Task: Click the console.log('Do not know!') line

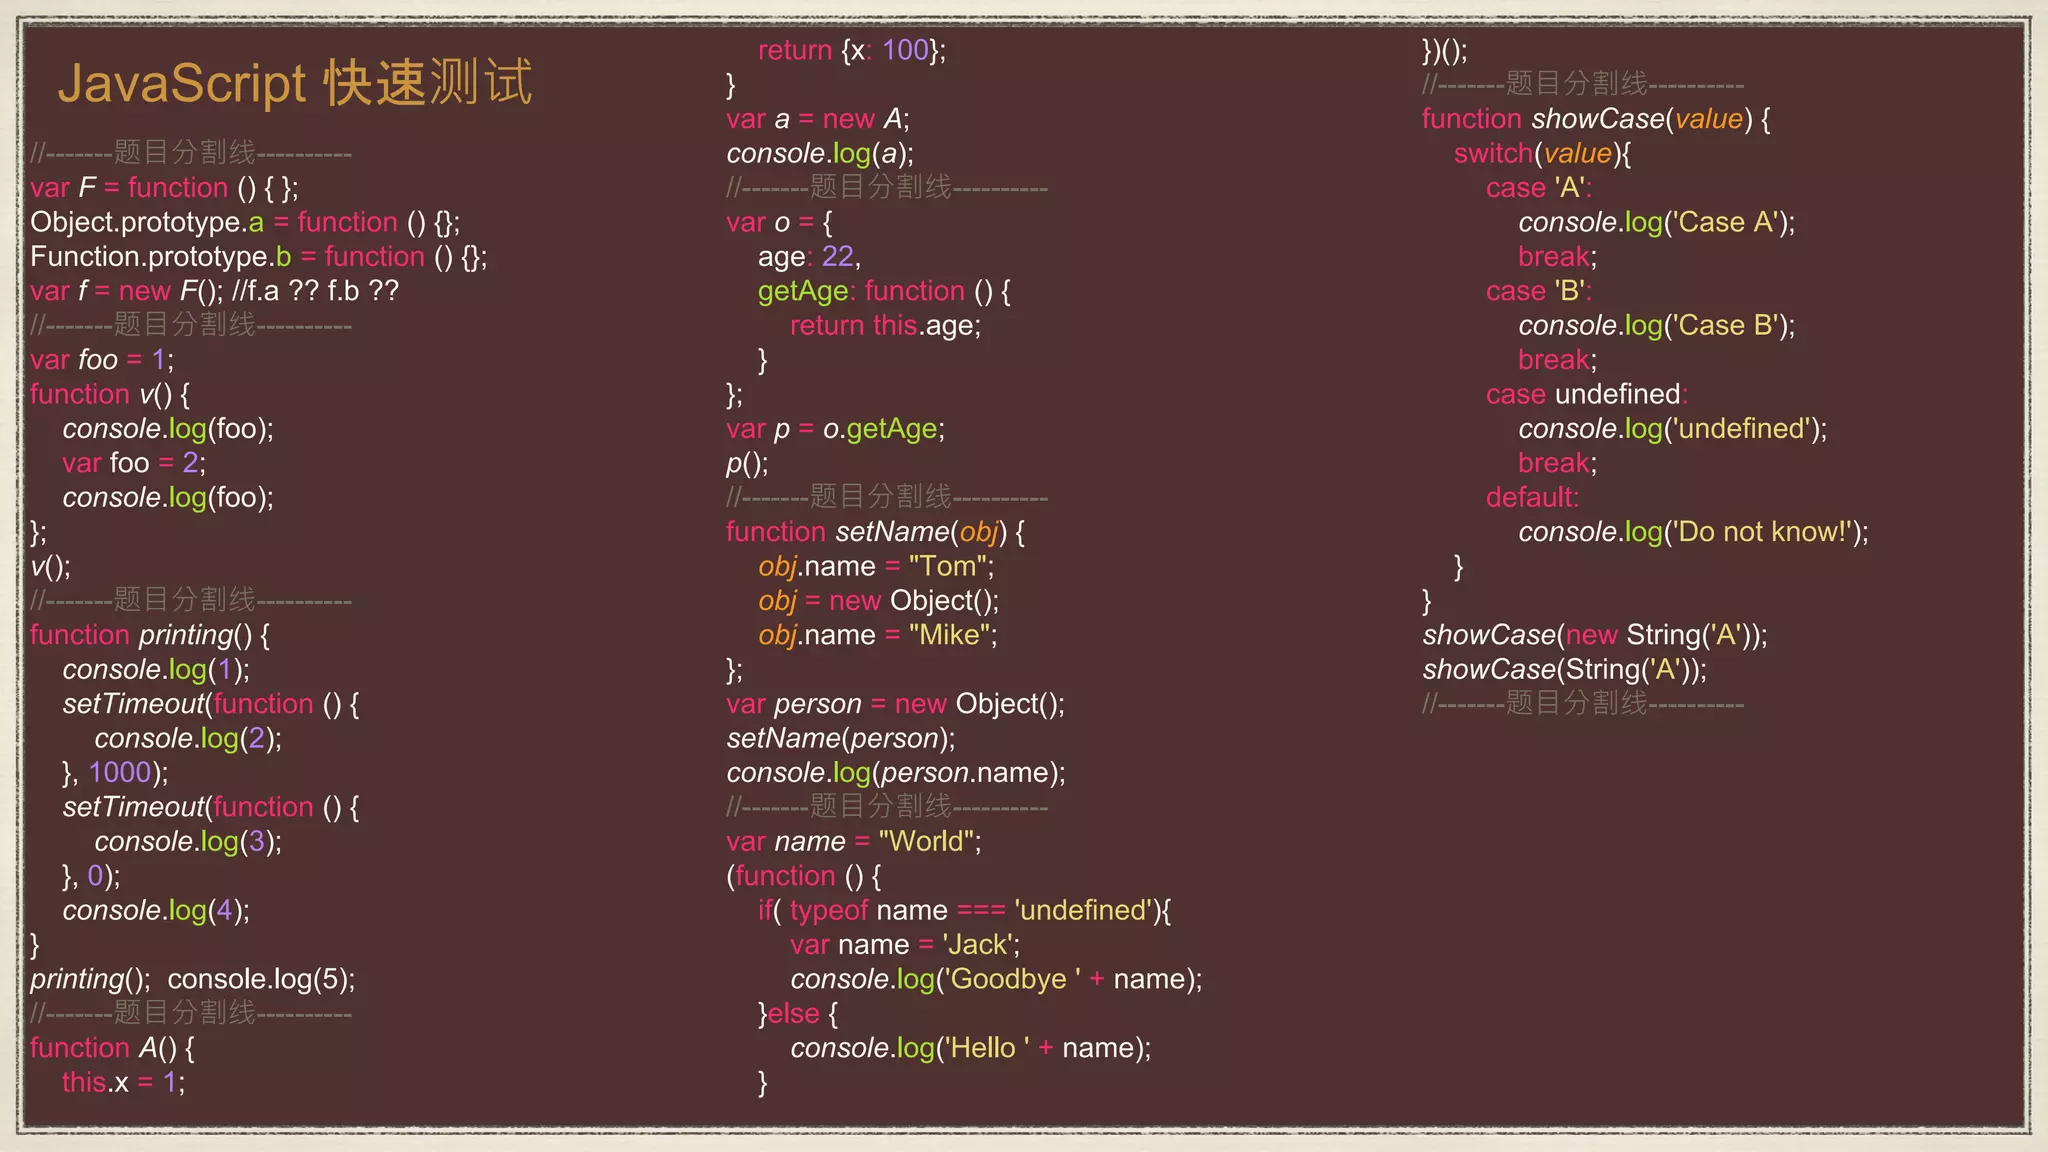Action: (1694, 532)
